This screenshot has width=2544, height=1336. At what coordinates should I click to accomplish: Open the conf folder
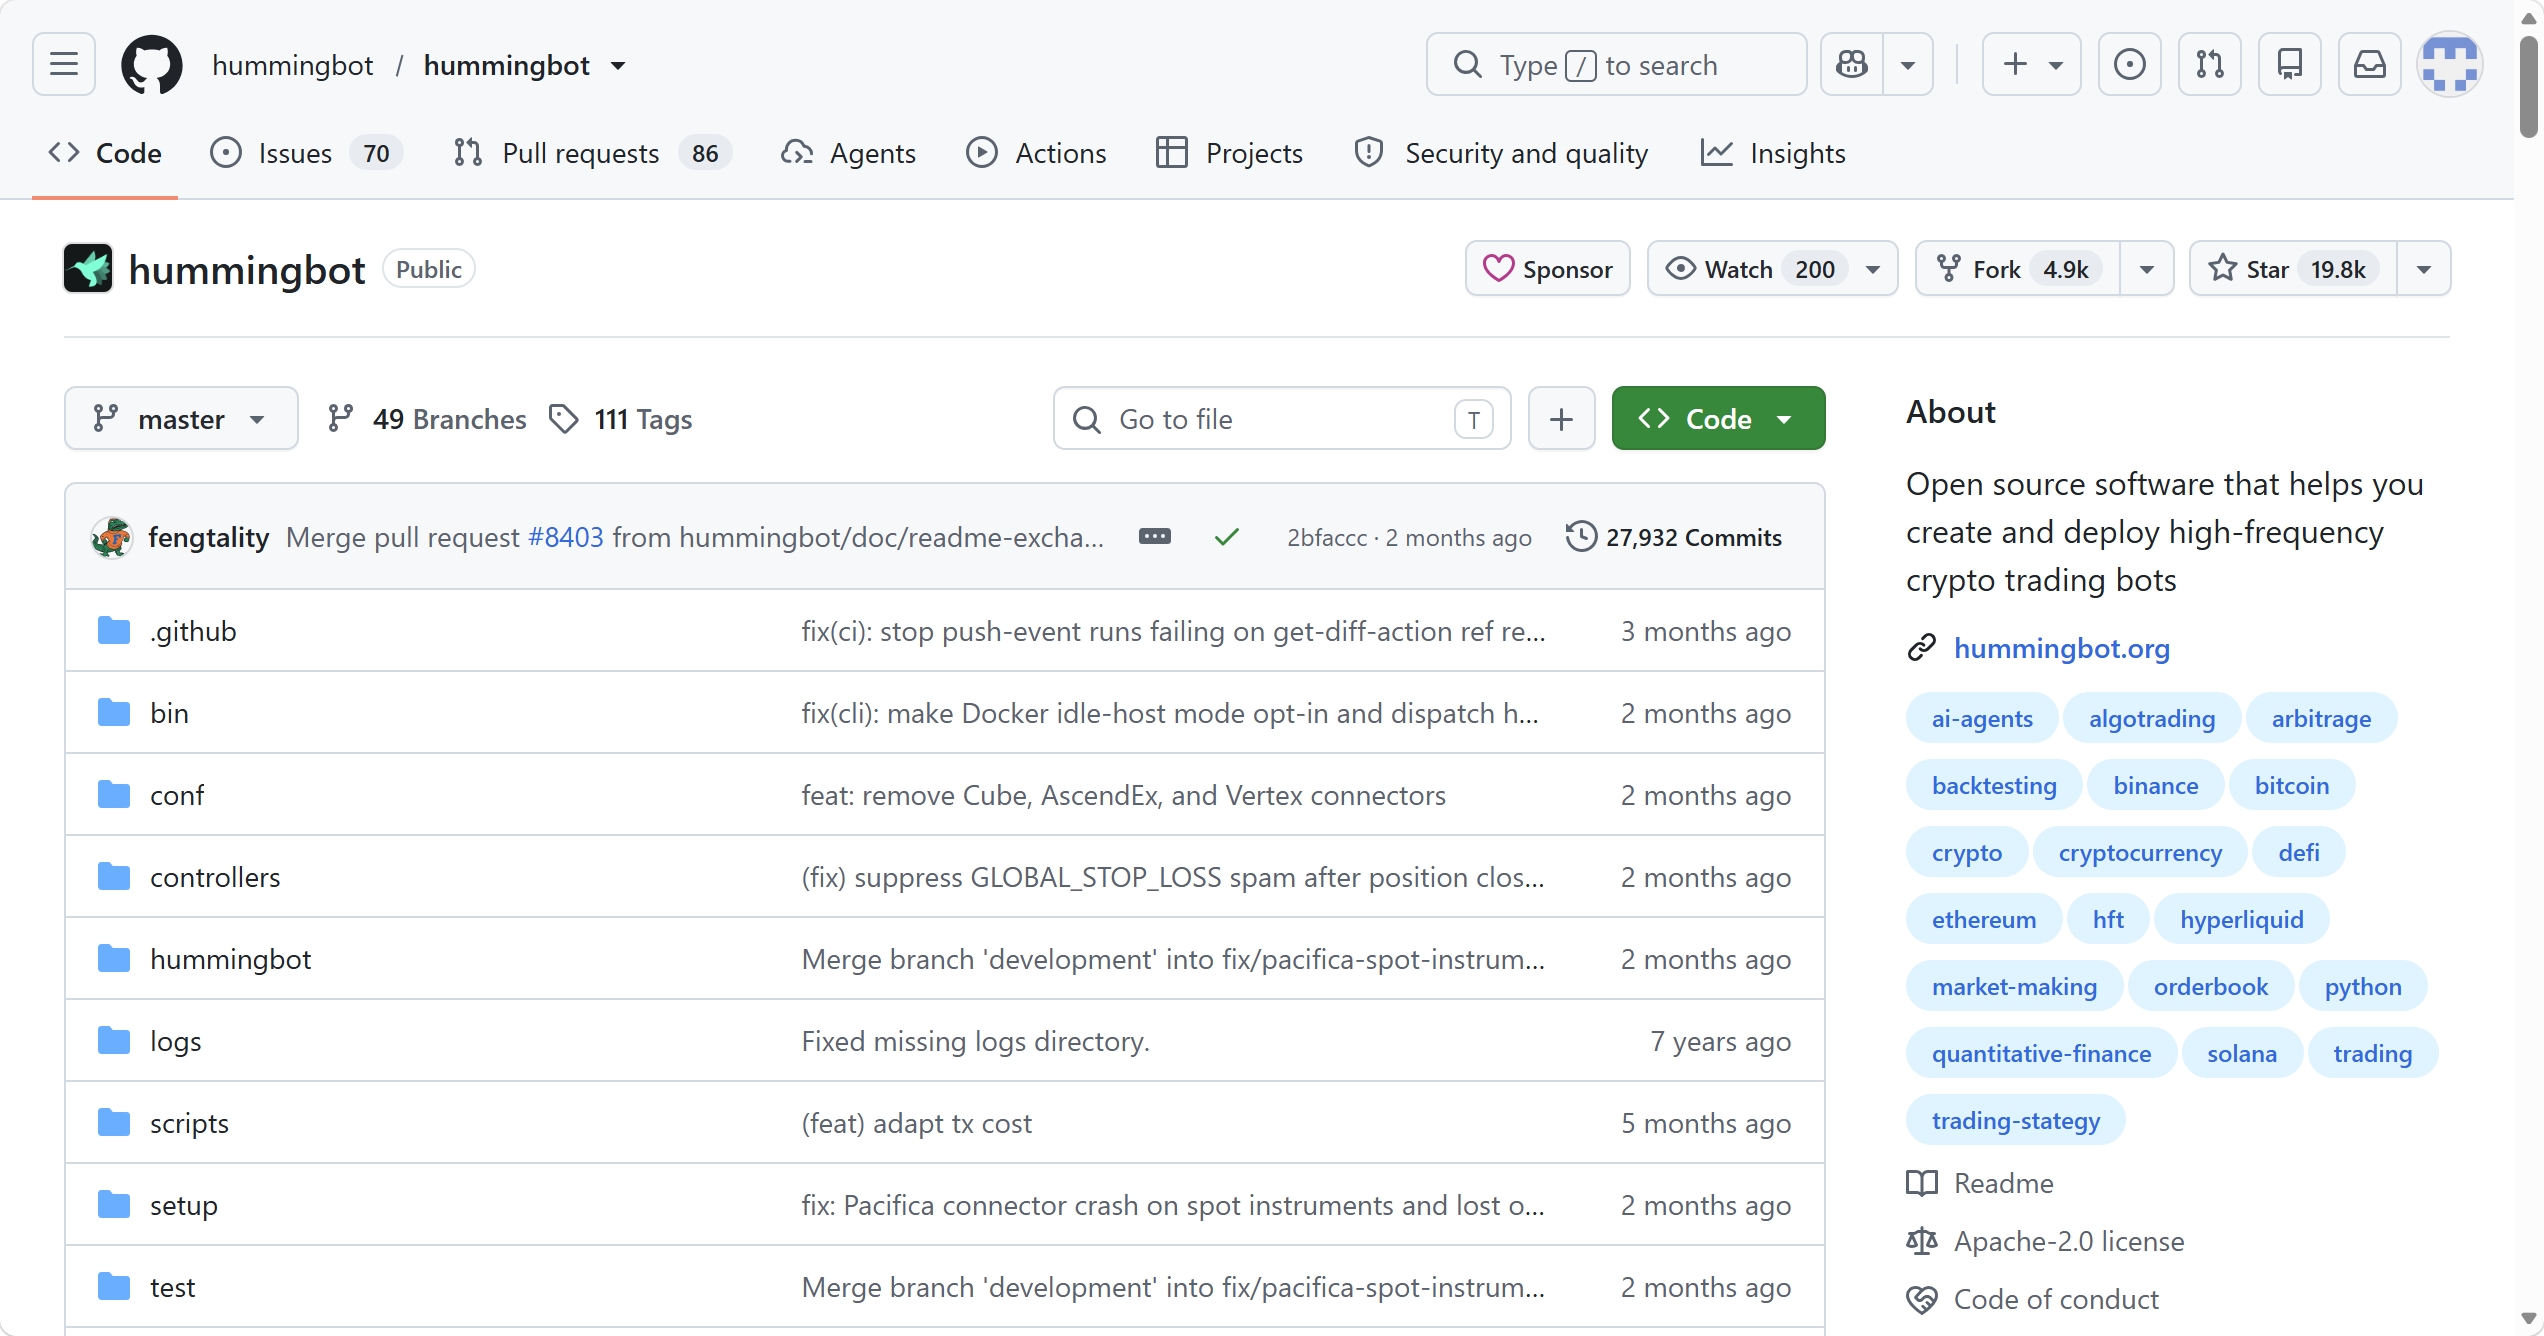pos(177,795)
